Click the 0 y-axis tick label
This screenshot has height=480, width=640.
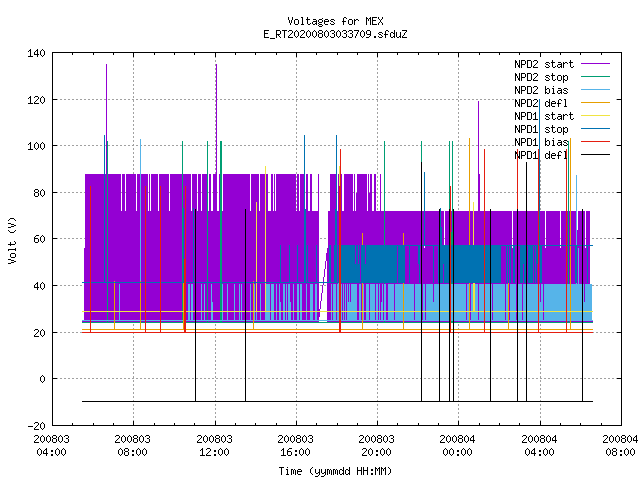pyautogui.click(x=42, y=379)
